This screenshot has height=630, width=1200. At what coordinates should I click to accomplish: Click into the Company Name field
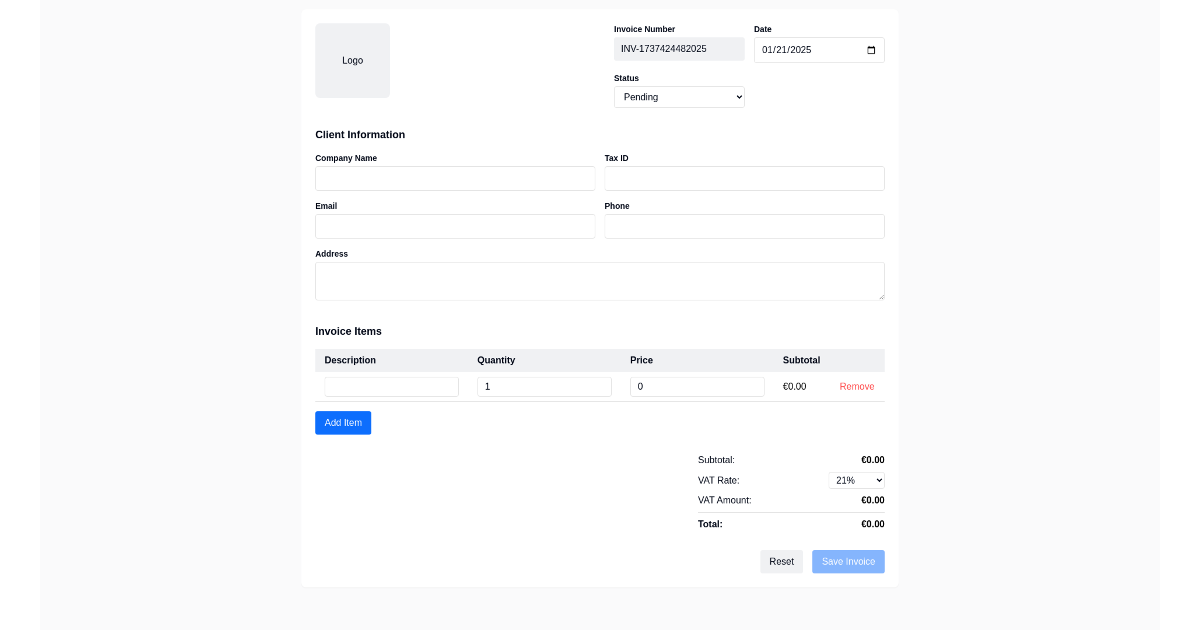point(455,178)
